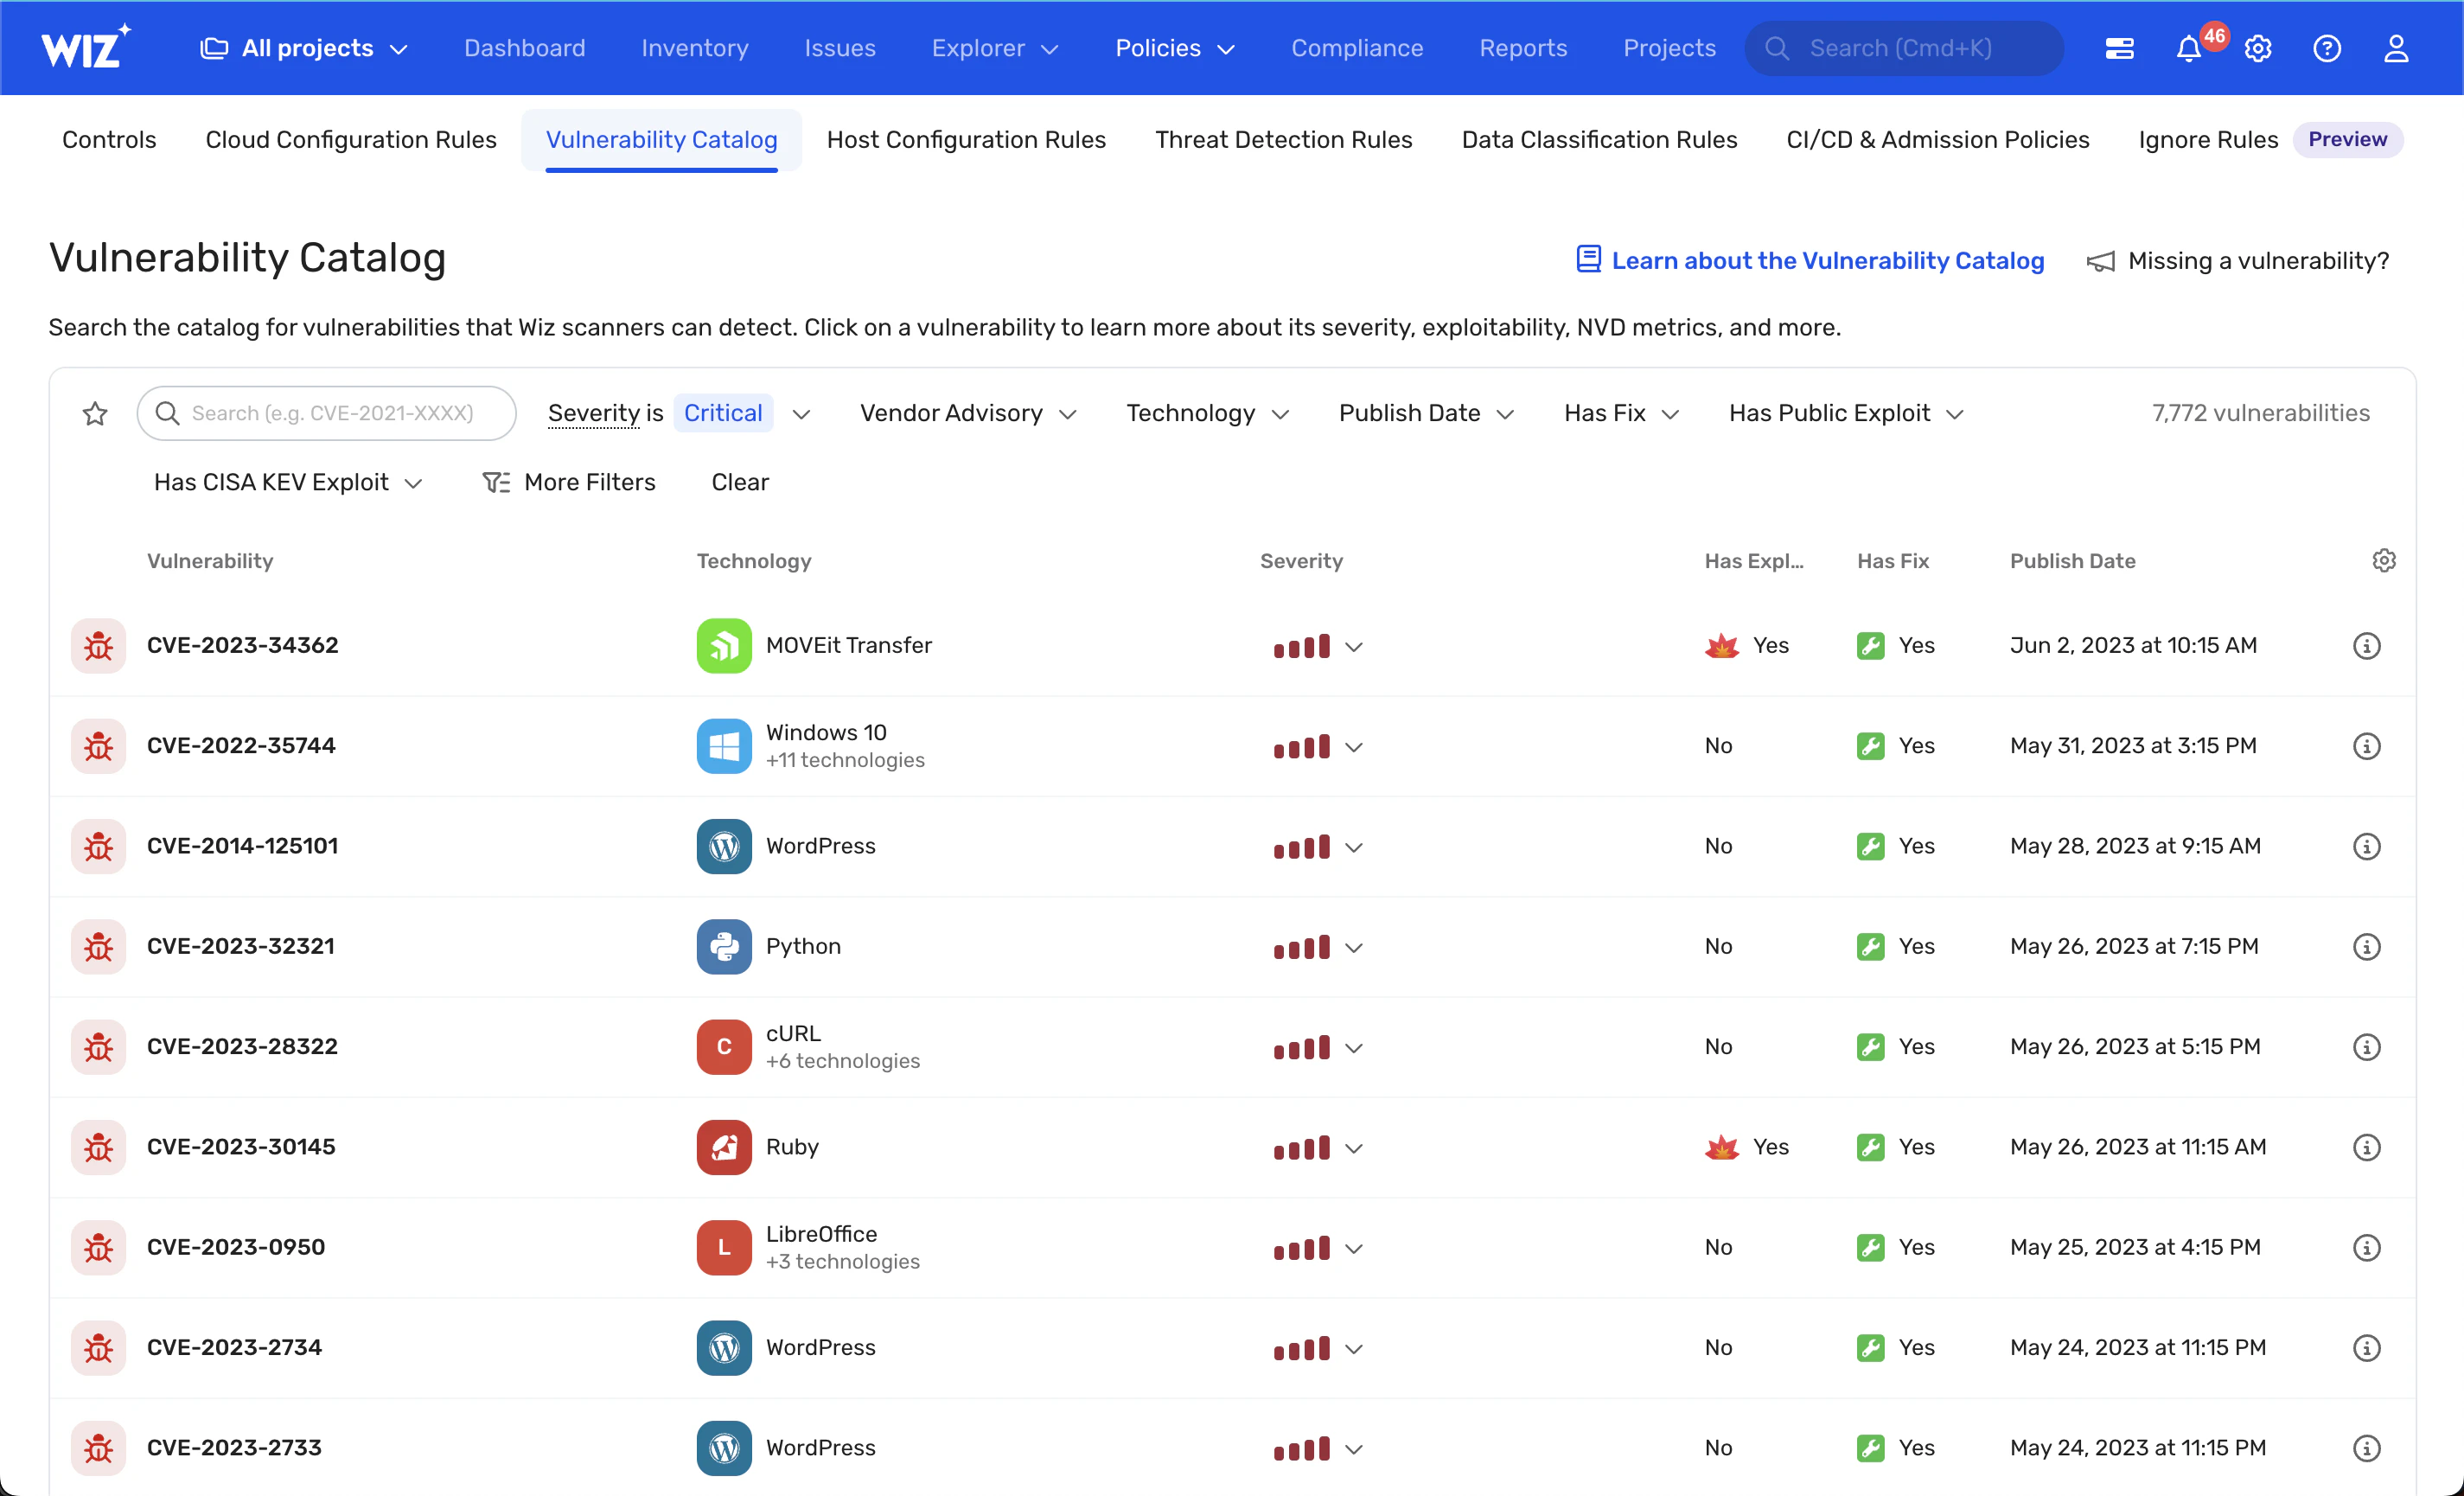
Task: Click the Windows 10 icon for CVE-2022-35744
Action: pos(724,745)
